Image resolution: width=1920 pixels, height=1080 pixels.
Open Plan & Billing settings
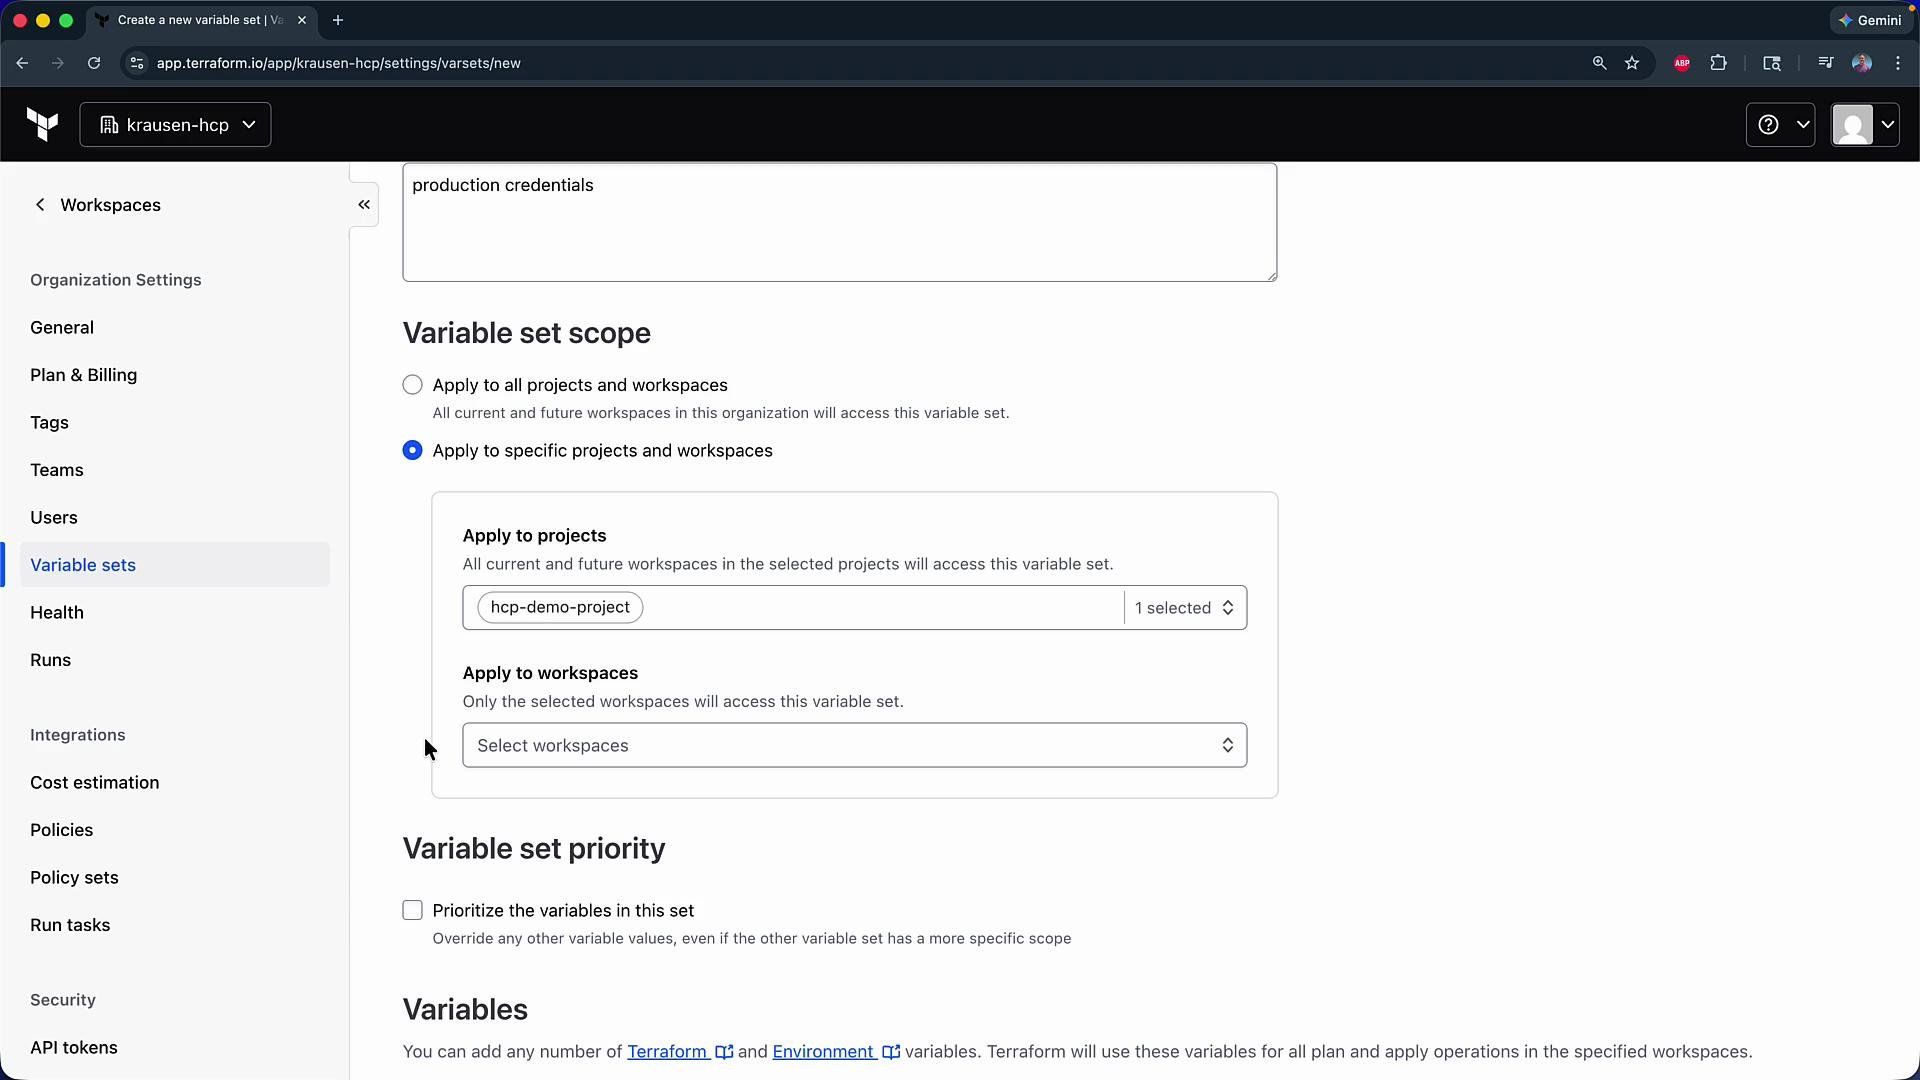pyautogui.click(x=84, y=375)
